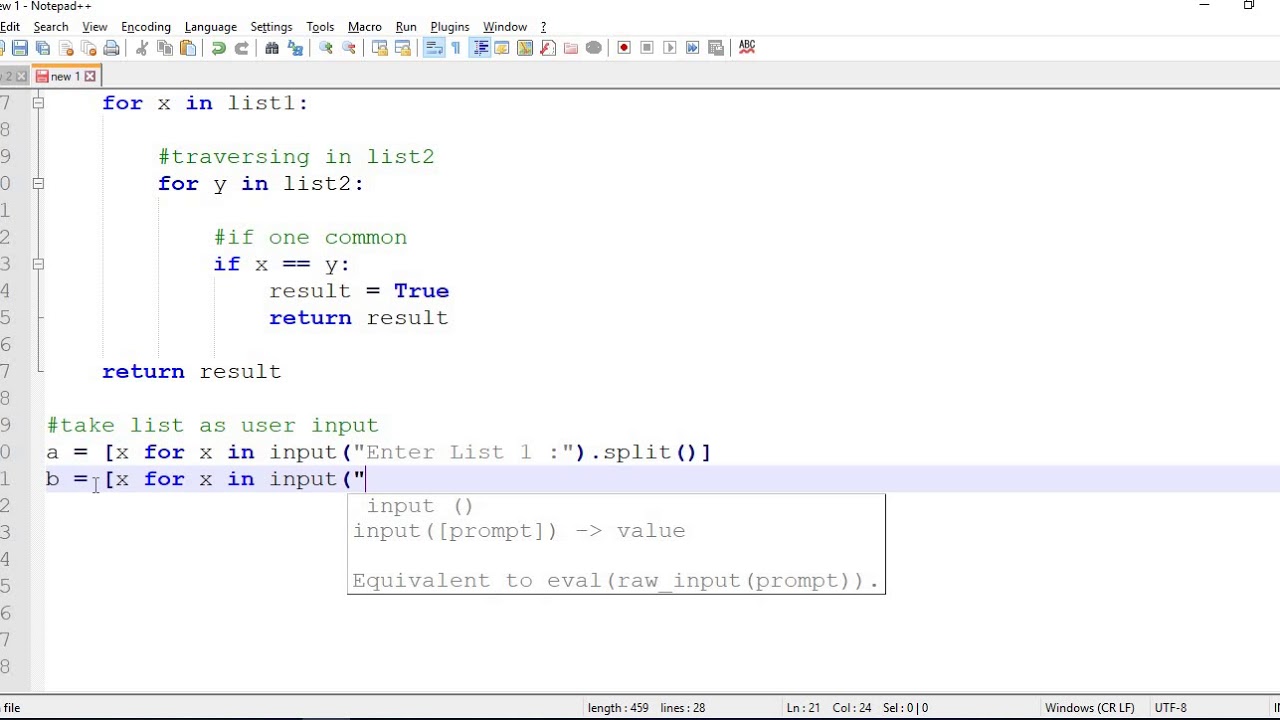Viewport: 1280px width, 720px height.
Task: Click the '#if one common' comment line
Action: [310, 237]
